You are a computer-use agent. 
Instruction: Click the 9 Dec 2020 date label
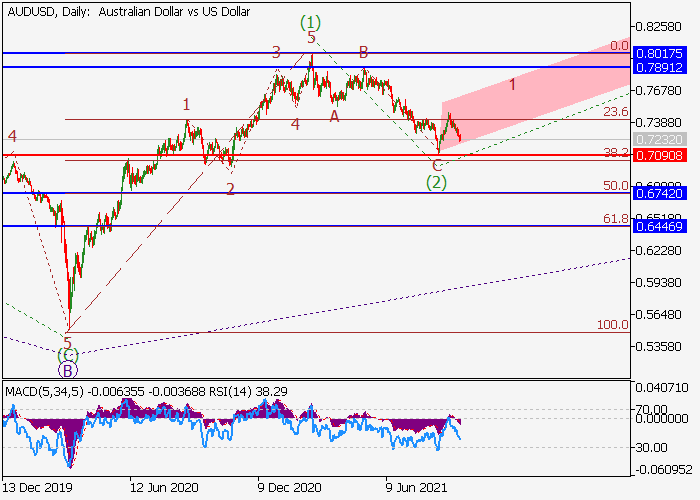(x=289, y=488)
